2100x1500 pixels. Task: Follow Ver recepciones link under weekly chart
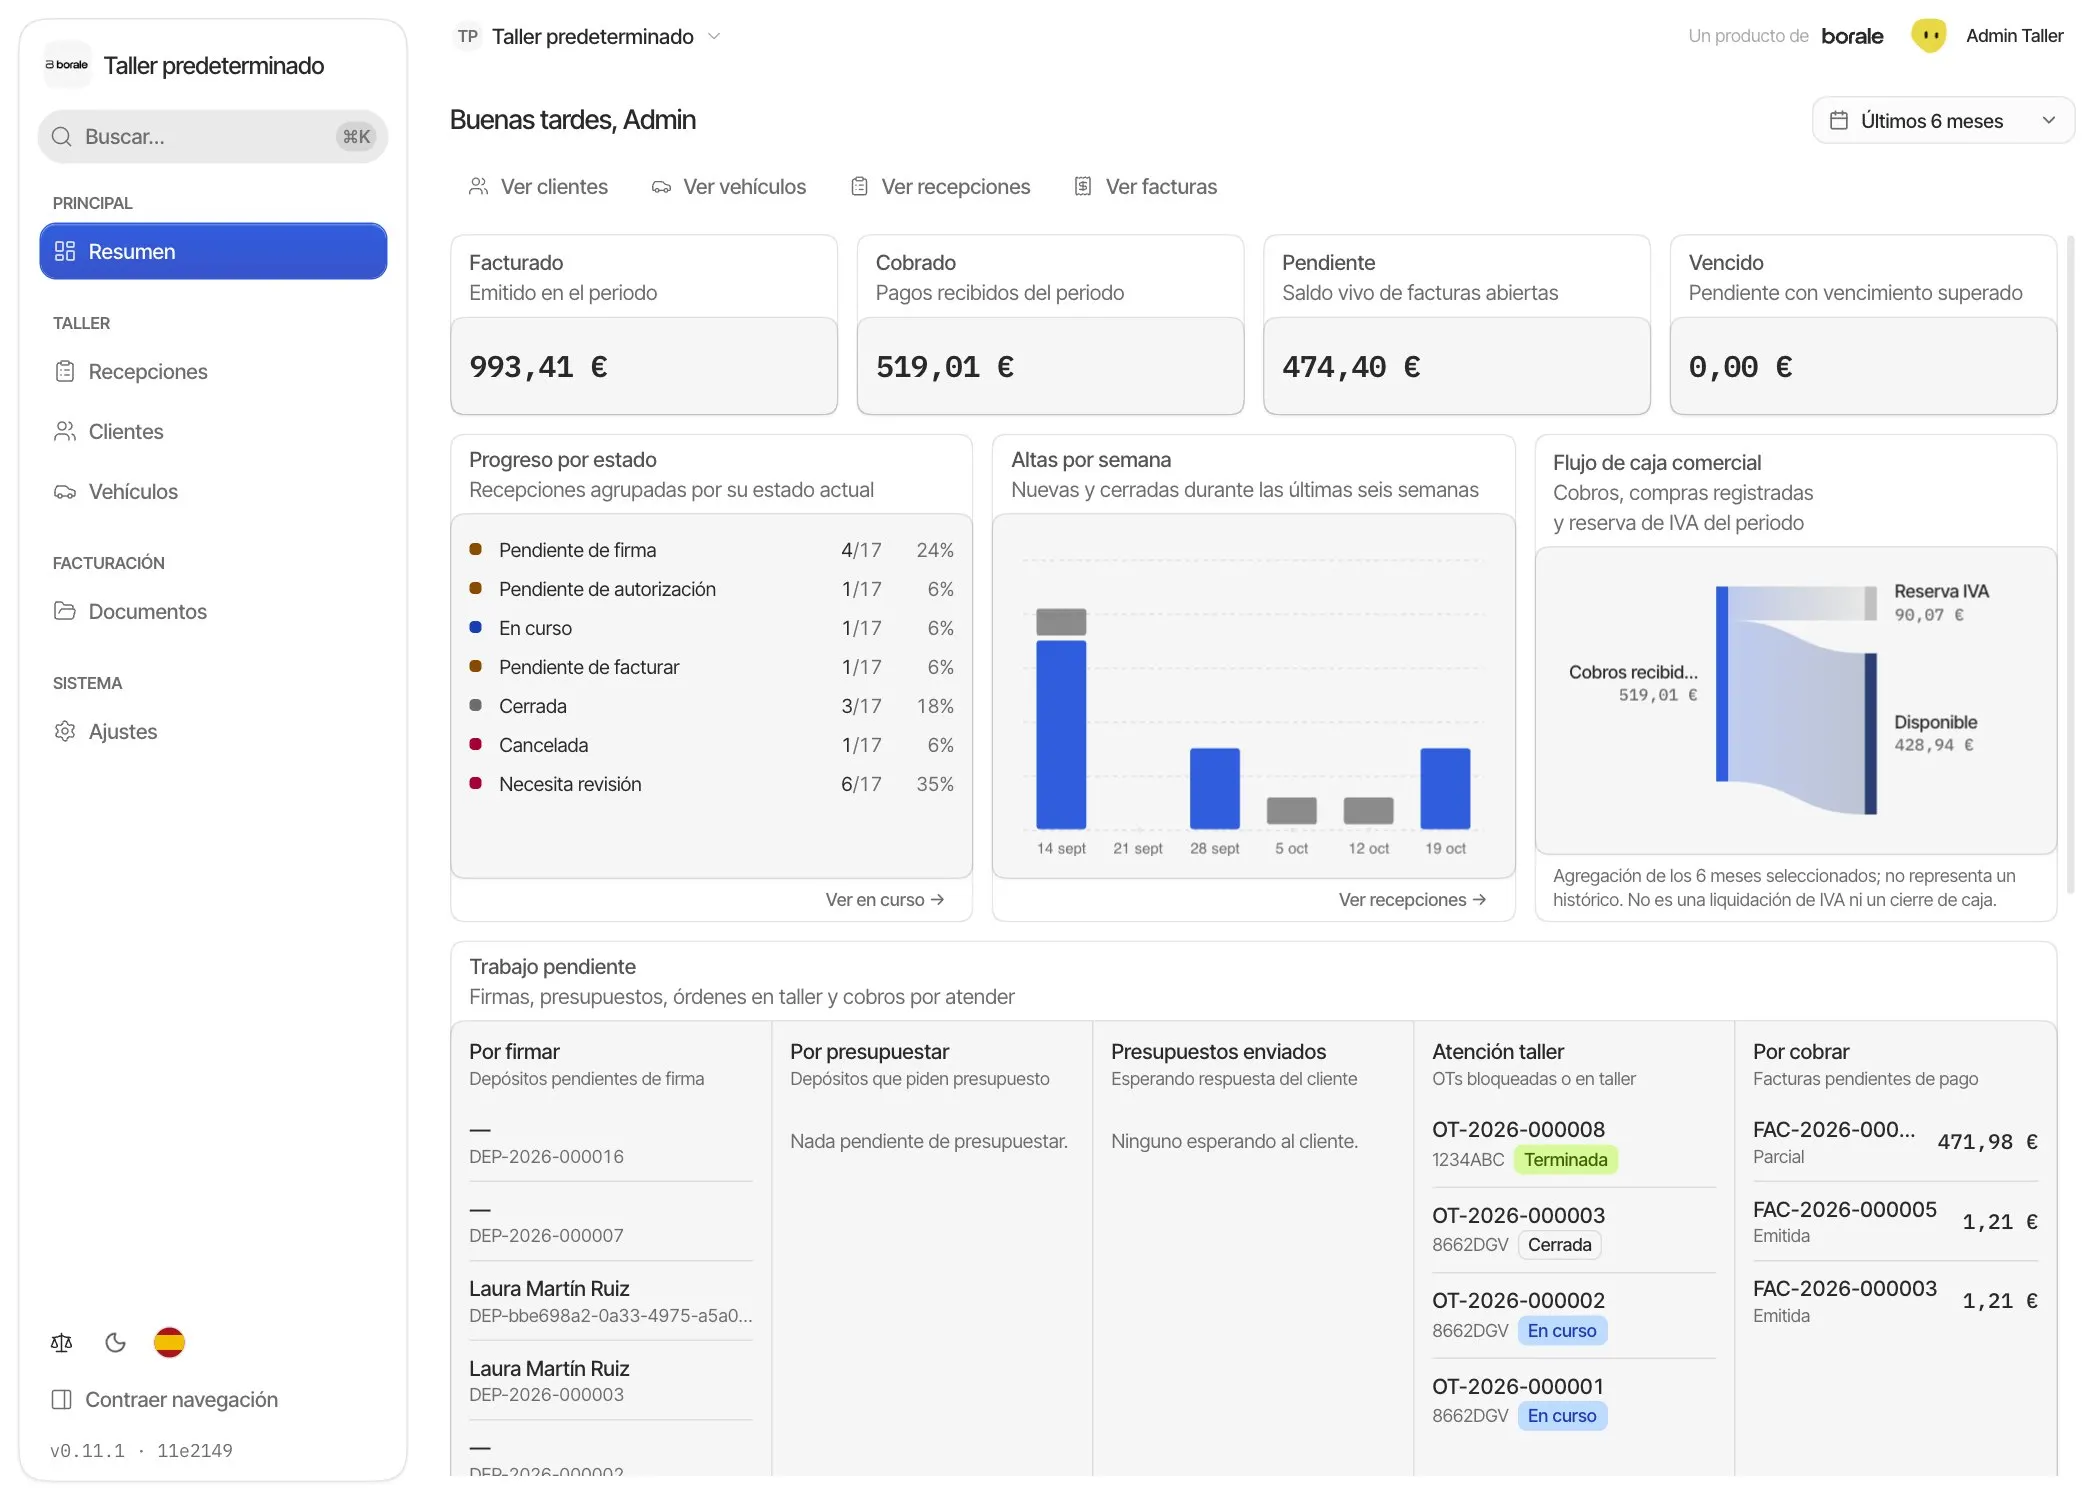pos(1412,899)
